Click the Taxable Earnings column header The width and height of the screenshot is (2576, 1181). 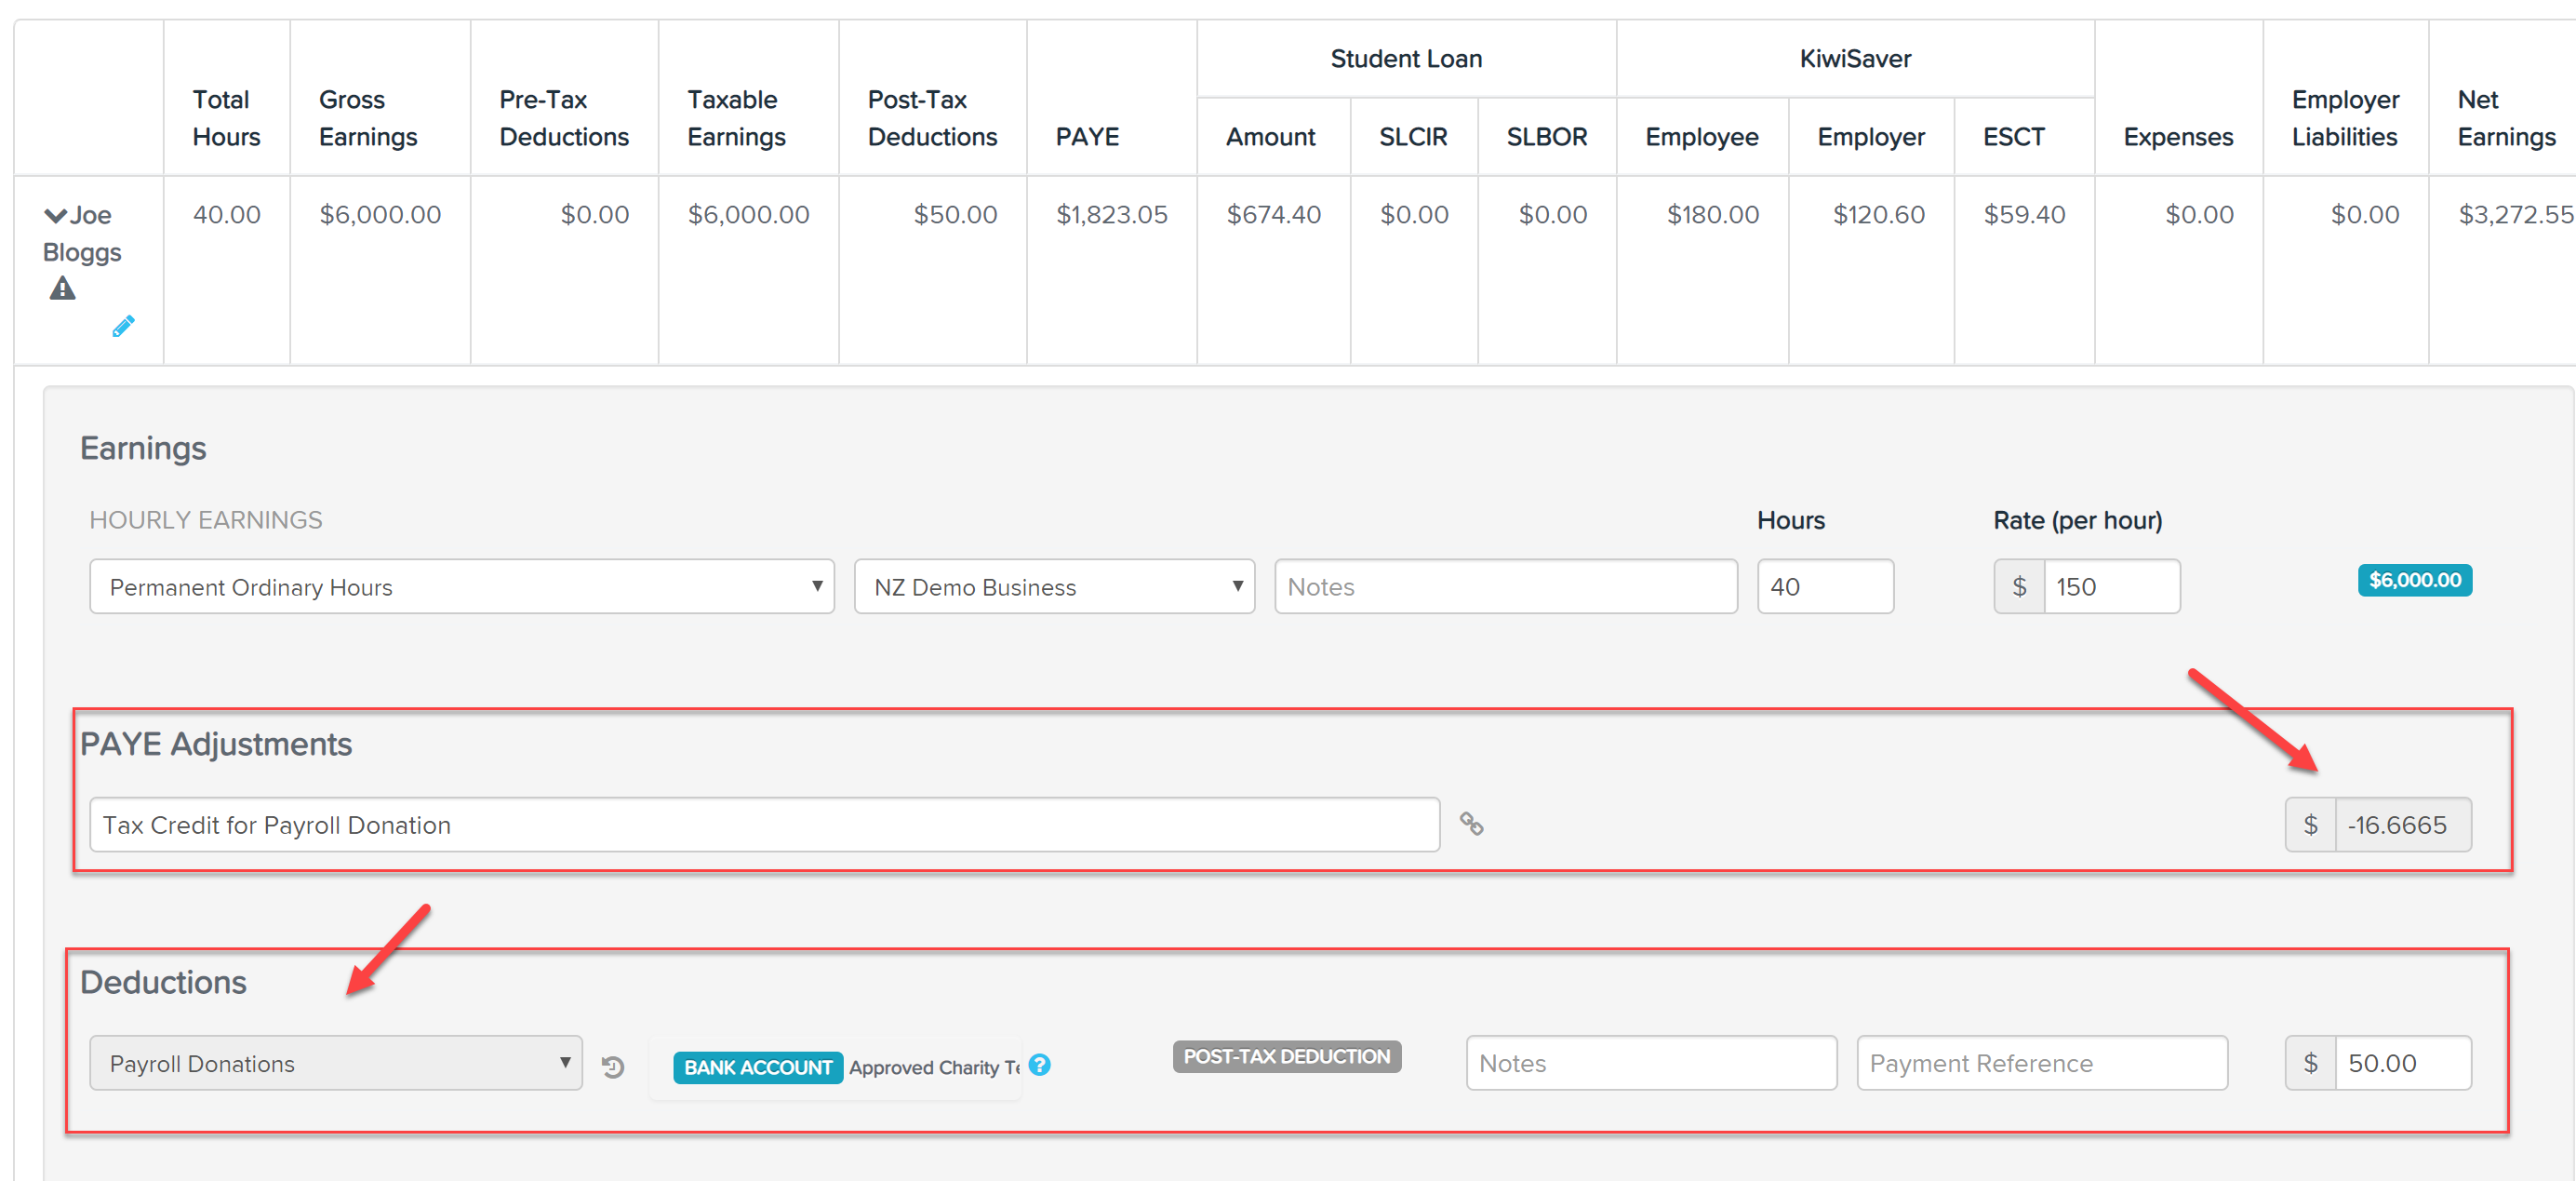click(737, 118)
